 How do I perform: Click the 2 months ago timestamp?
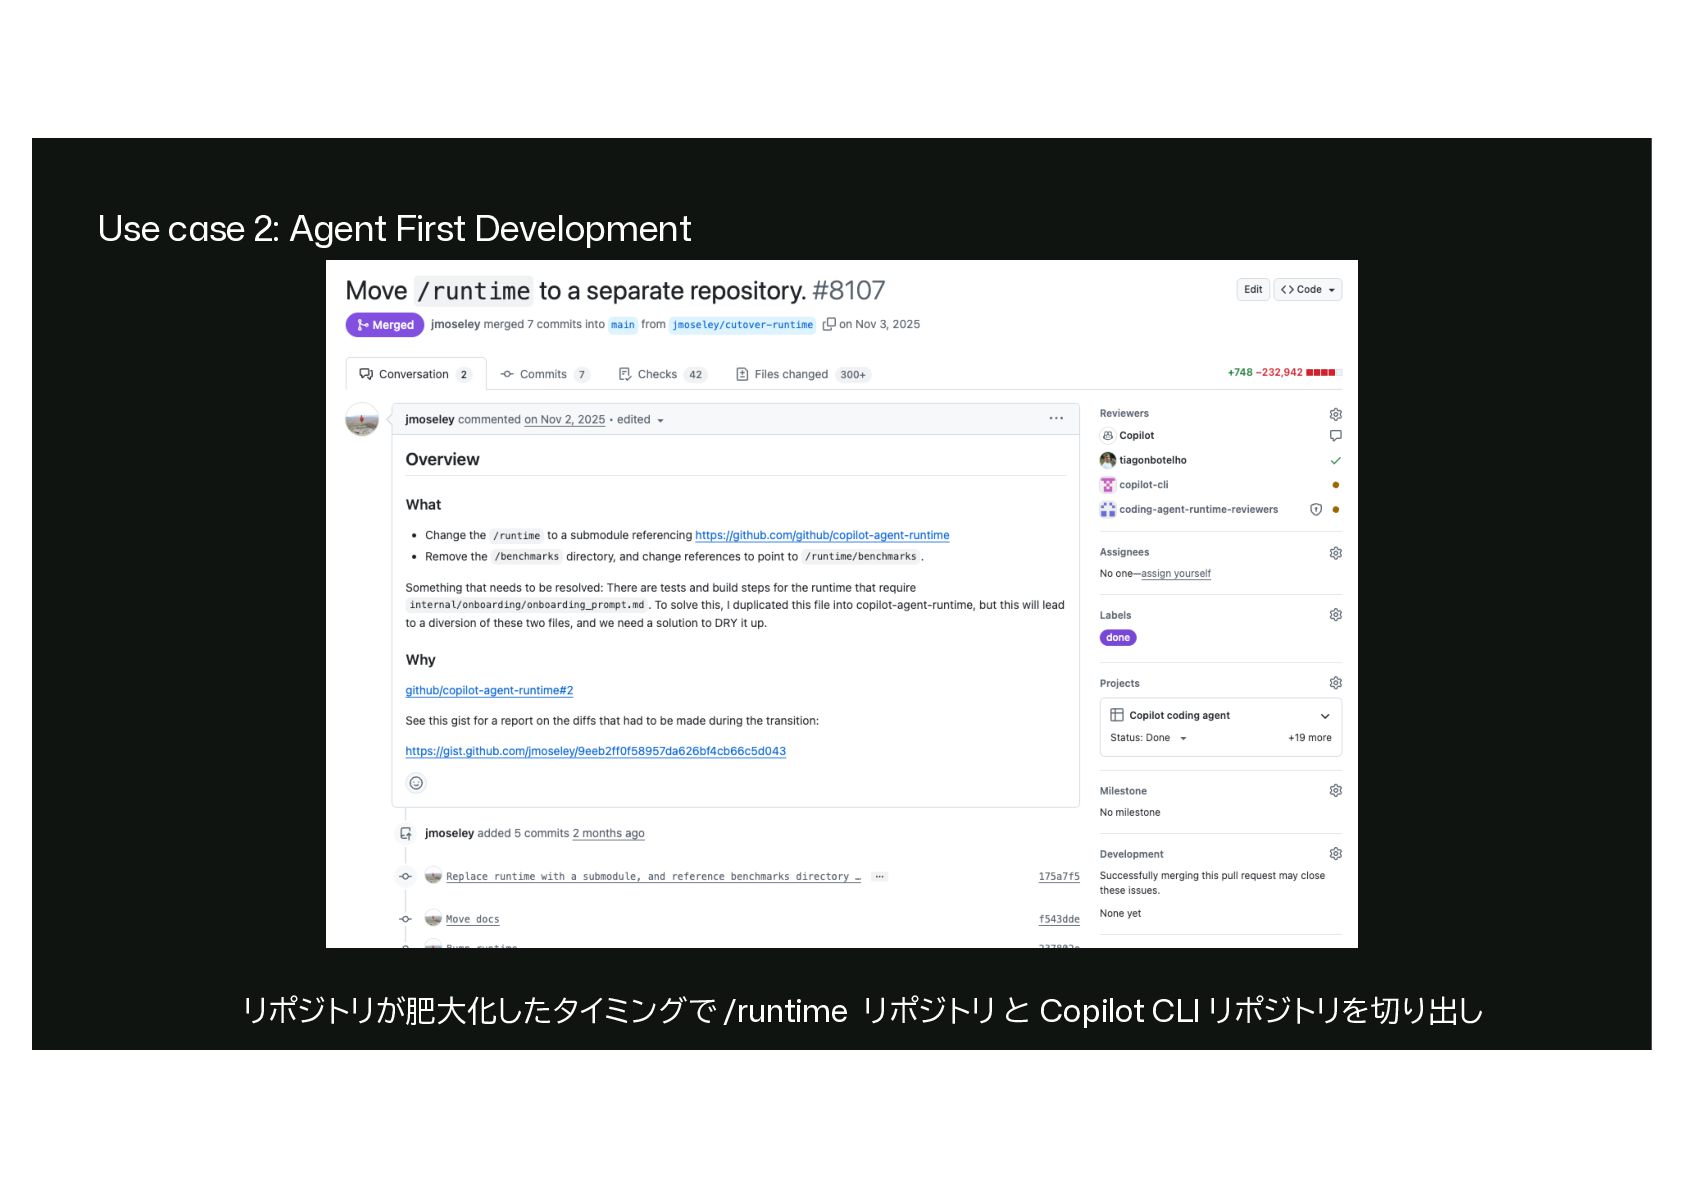[608, 834]
